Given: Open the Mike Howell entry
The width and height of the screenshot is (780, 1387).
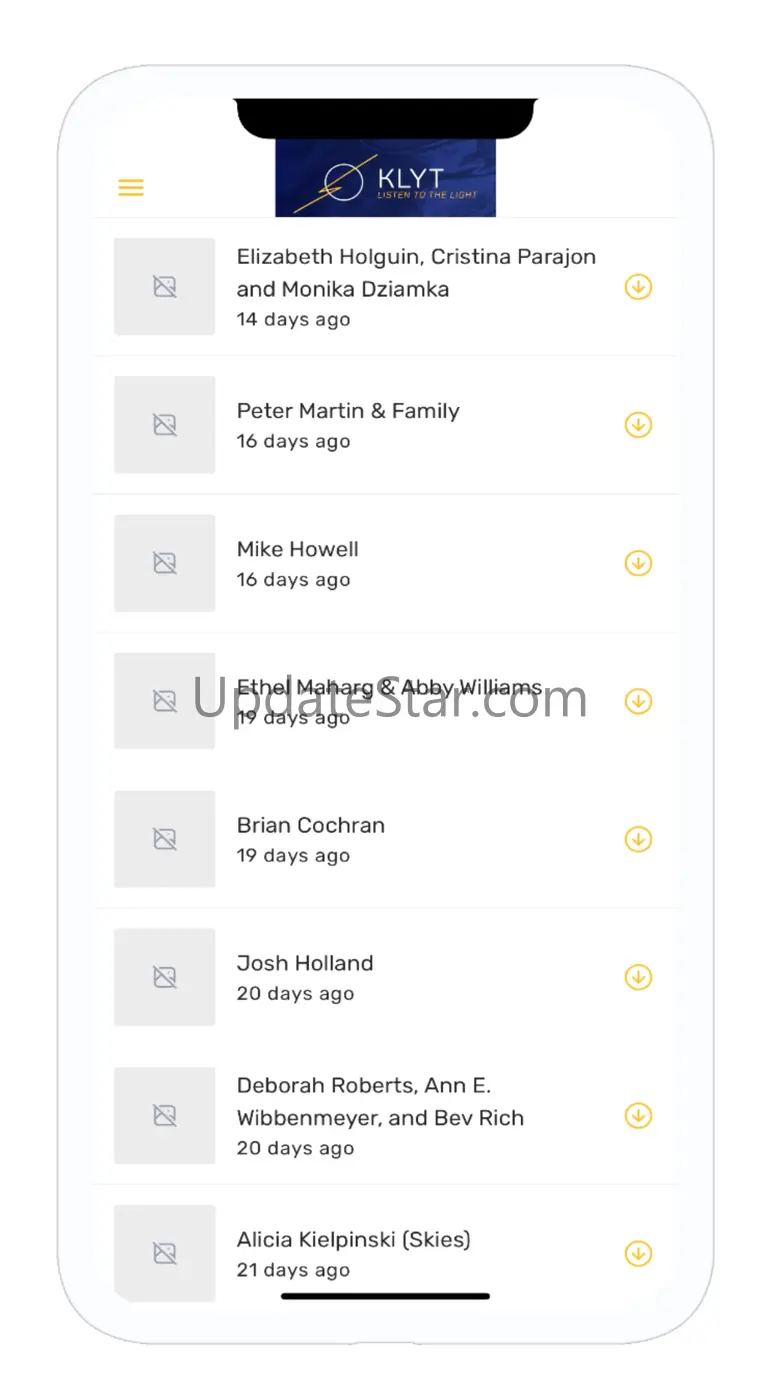Looking at the screenshot, I should pyautogui.click(x=386, y=563).
